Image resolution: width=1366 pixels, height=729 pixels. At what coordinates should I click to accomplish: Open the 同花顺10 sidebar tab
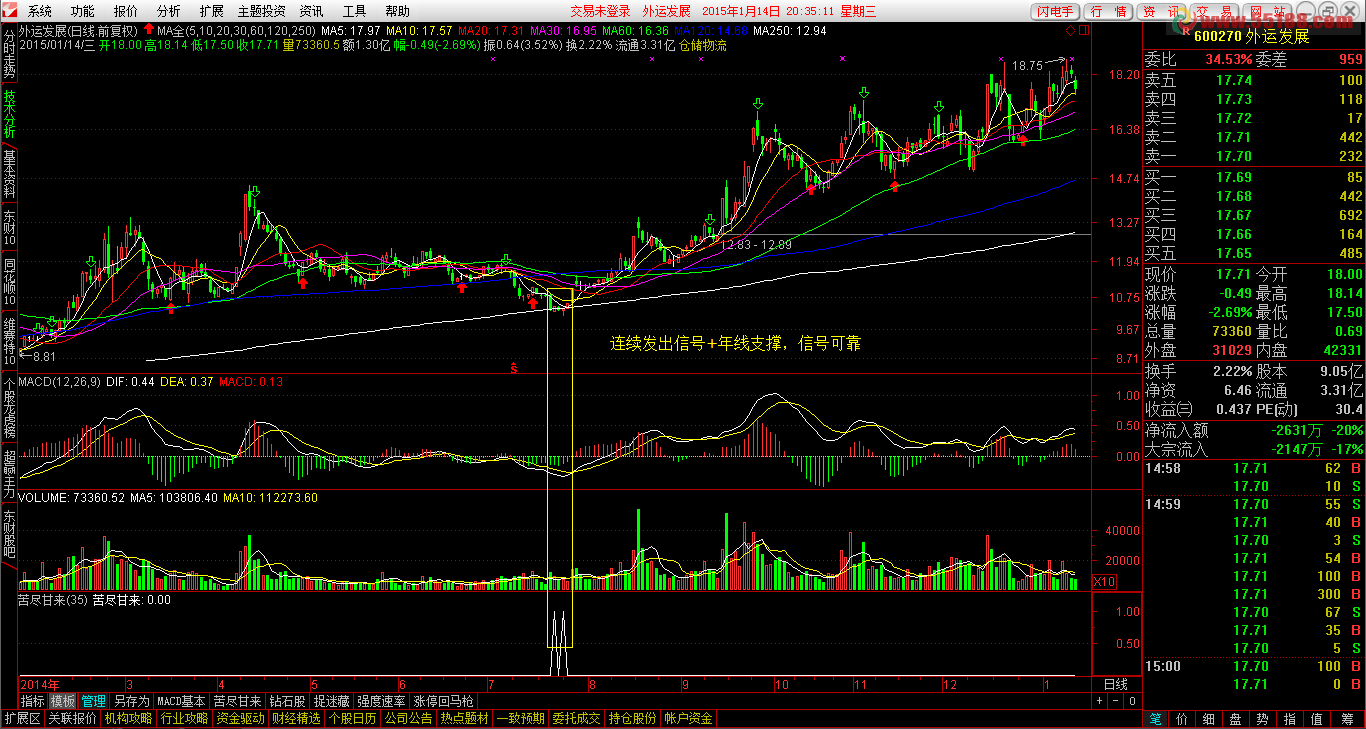(x=9, y=283)
